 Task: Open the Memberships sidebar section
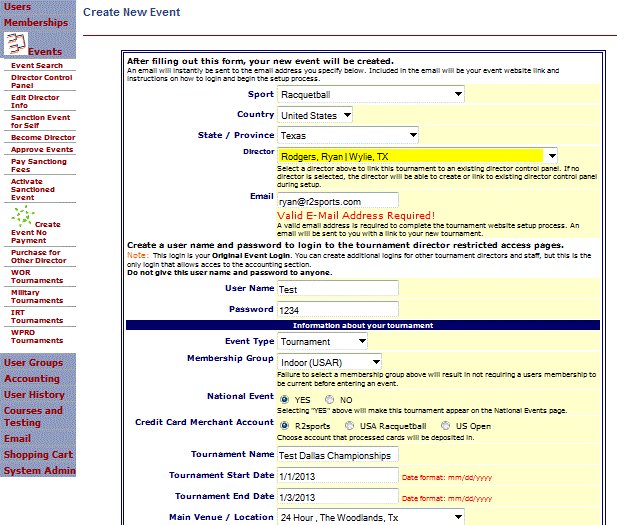pyautogui.click(x=36, y=22)
